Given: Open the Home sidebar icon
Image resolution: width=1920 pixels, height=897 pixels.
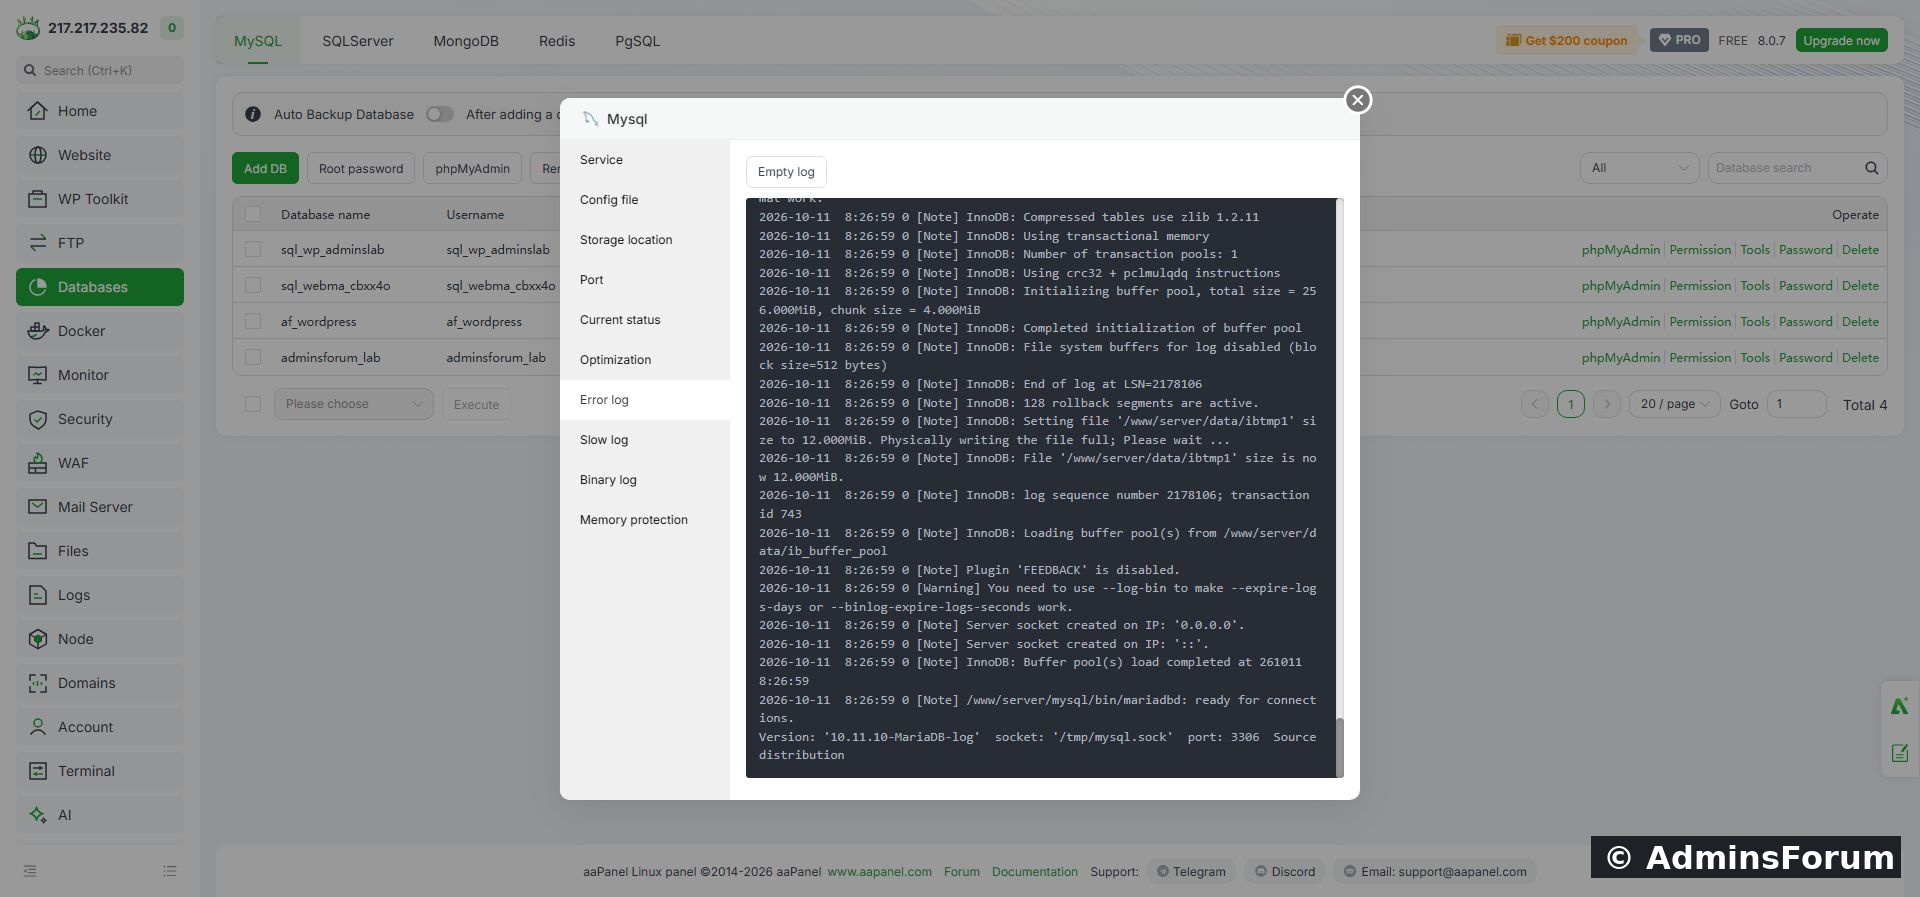Looking at the screenshot, I should pyautogui.click(x=38, y=111).
